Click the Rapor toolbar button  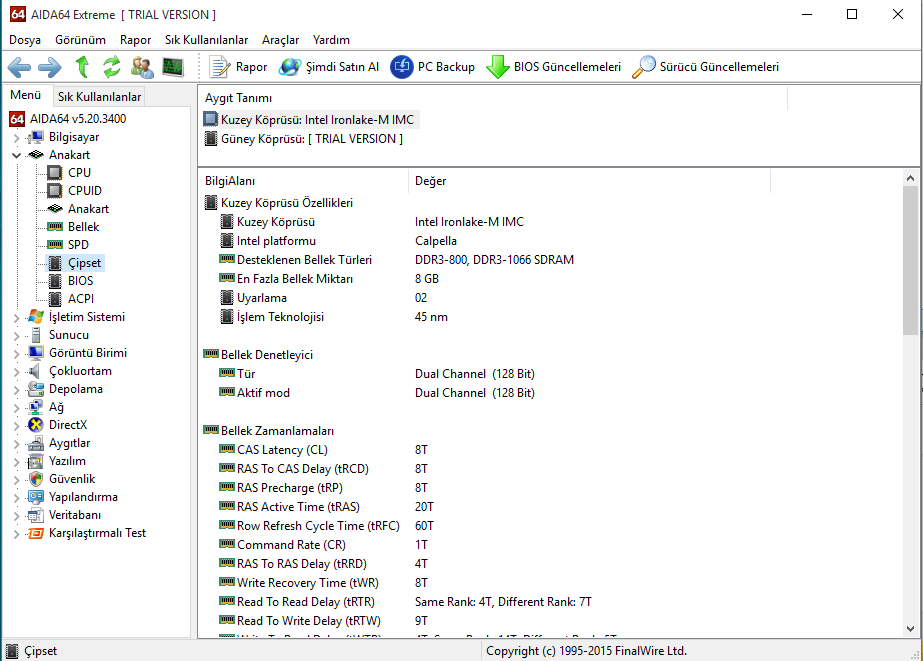click(x=240, y=67)
